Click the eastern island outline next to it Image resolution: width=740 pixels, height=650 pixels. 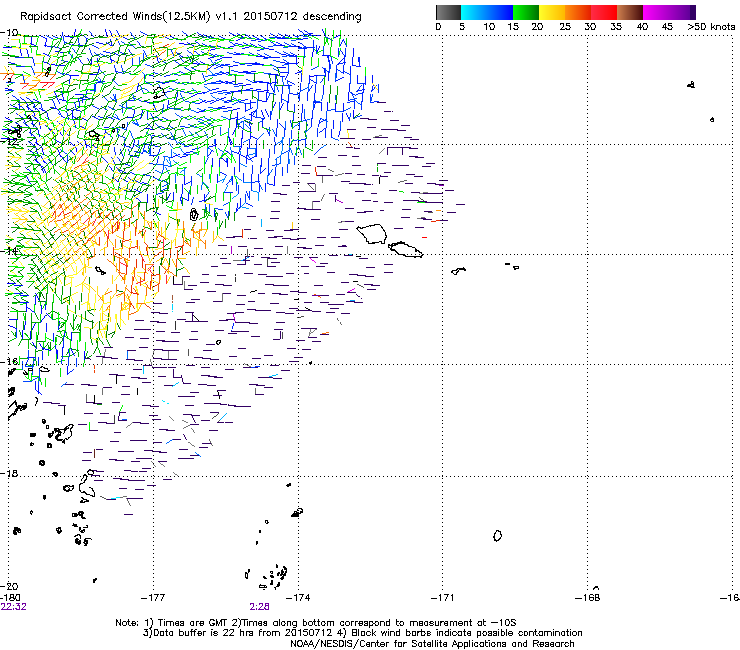[x=406, y=249]
